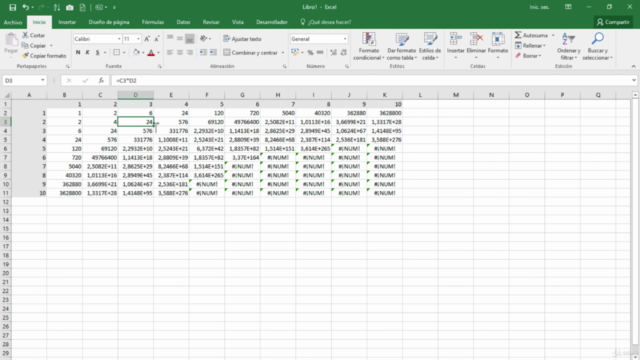Click the Compartir button
The image size is (640, 360).
pyautogui.click(x=613, y=22)
